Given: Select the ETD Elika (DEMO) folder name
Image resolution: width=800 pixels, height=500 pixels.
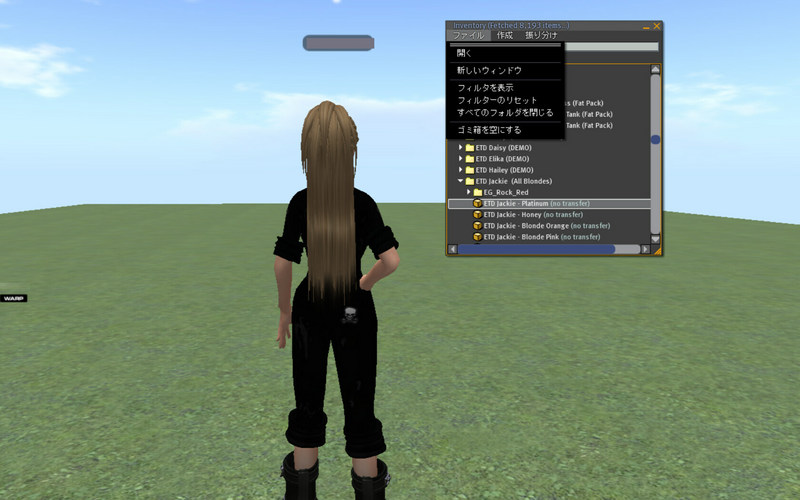Looking at the screenshot, I should 502,159.
